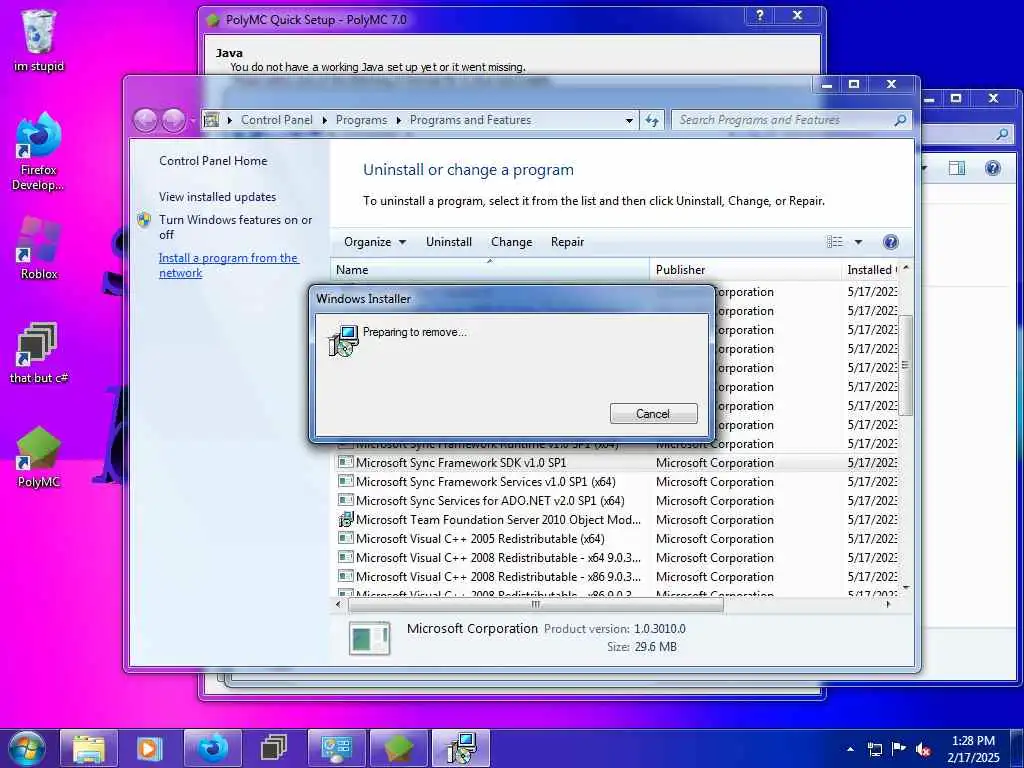
Task: Sort by the Installed On column header
Action: (871, 270)
